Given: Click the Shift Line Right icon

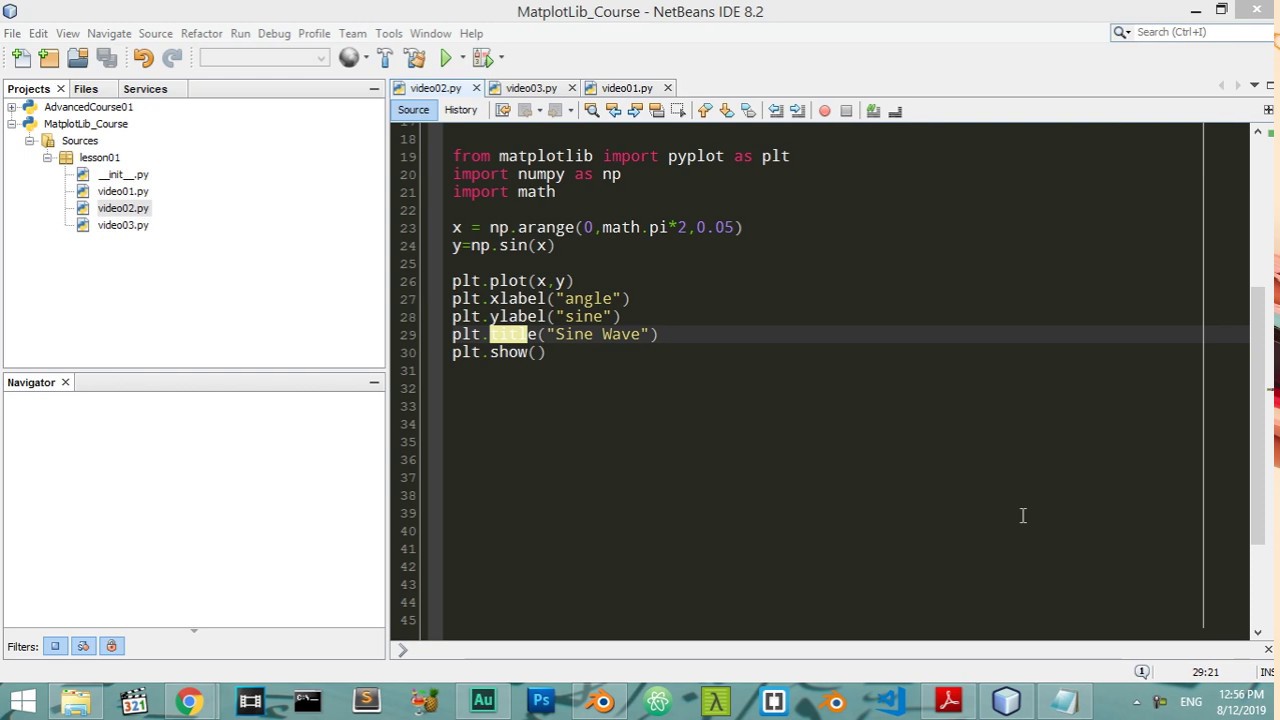Looking at the screenshot, I should pos(797,111).
